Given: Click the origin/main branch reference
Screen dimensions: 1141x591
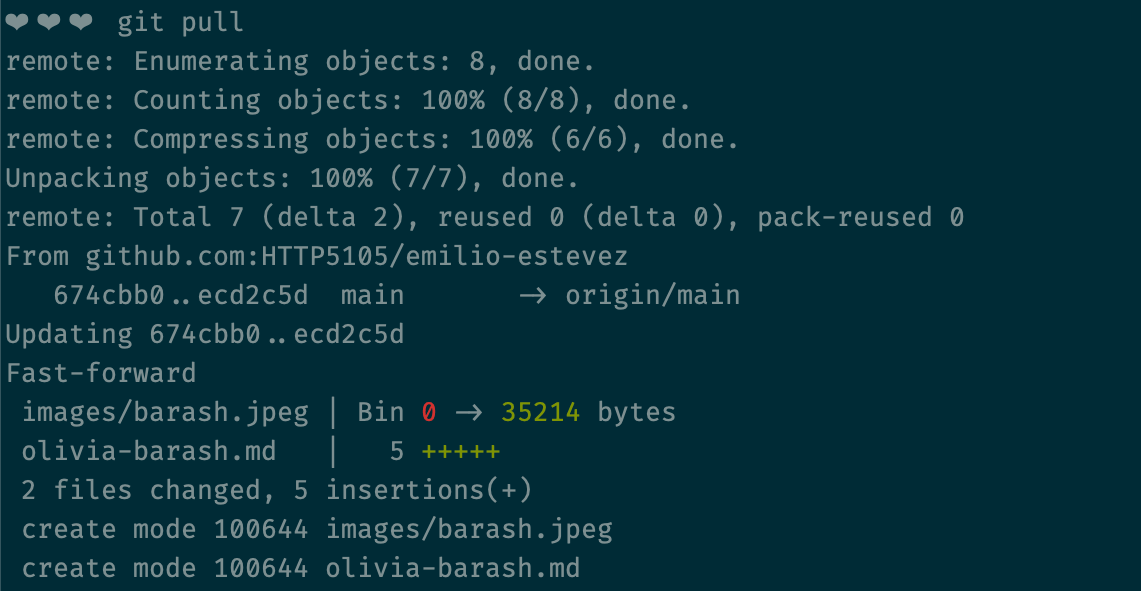Looking at the screenshot, I should [653, 296].
